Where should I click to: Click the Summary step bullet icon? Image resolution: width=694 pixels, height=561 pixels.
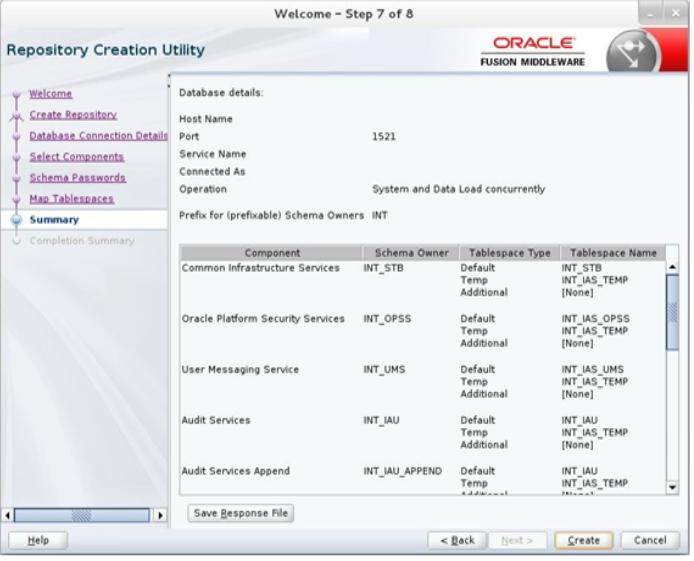click(16, 220)
